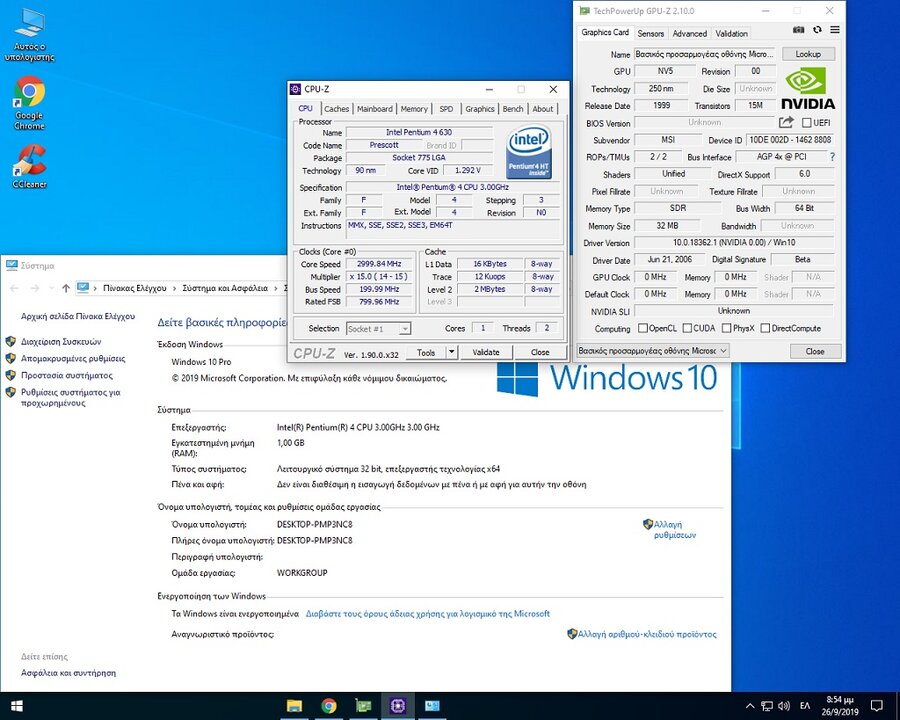Open the CPU-Z Tools dropdown arrow
The image size is (900, 720).
click(452, 352)
